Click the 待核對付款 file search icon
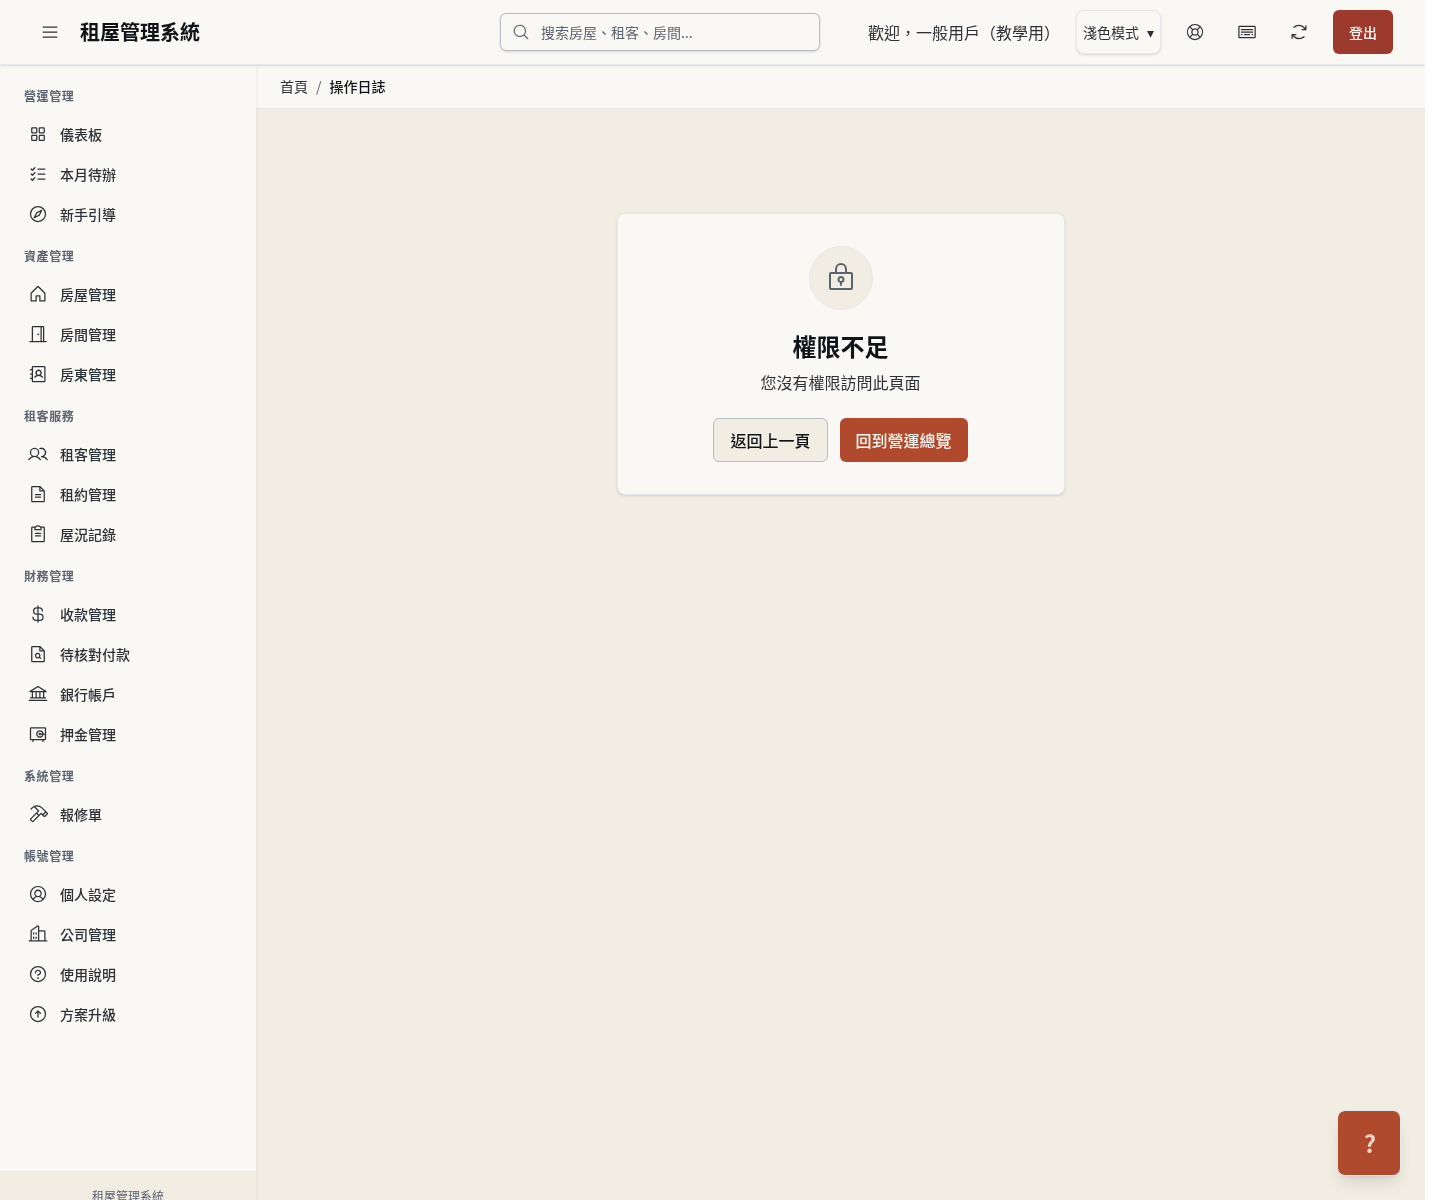This screenshot has width=1440, height=1200. tap(38, 654)
